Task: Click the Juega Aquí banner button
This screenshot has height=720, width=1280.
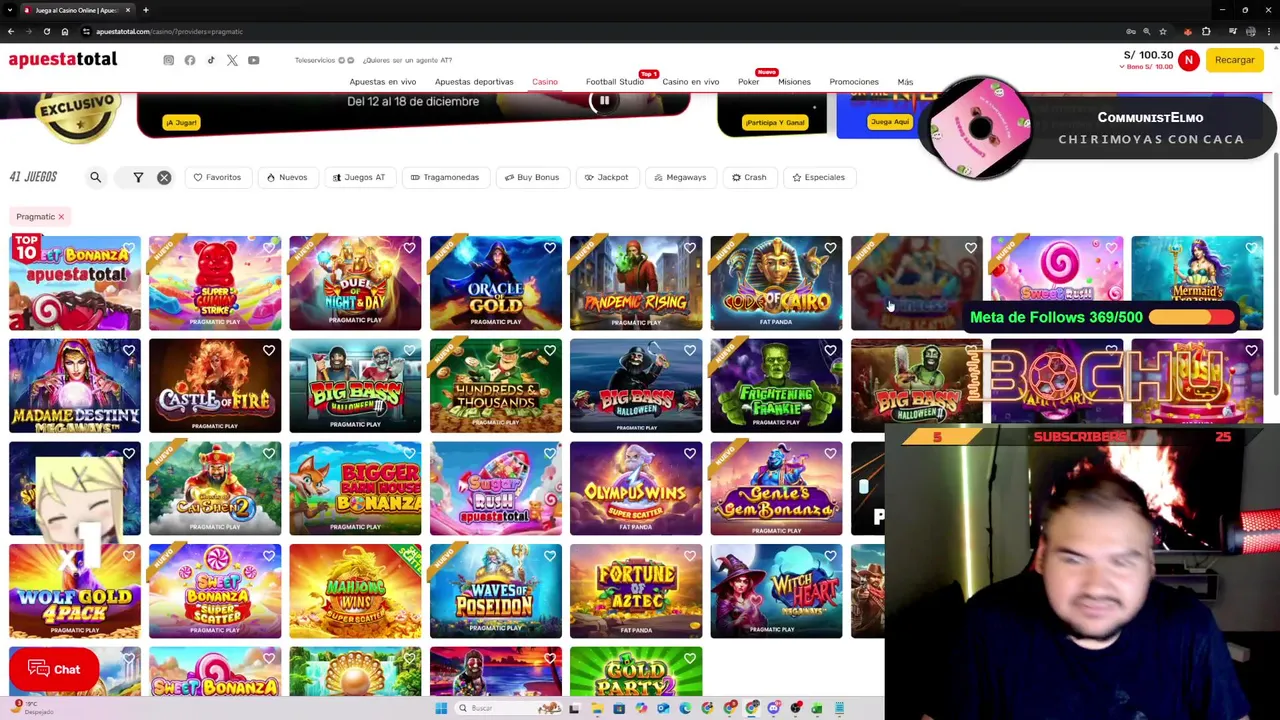Action: [889, 122]
